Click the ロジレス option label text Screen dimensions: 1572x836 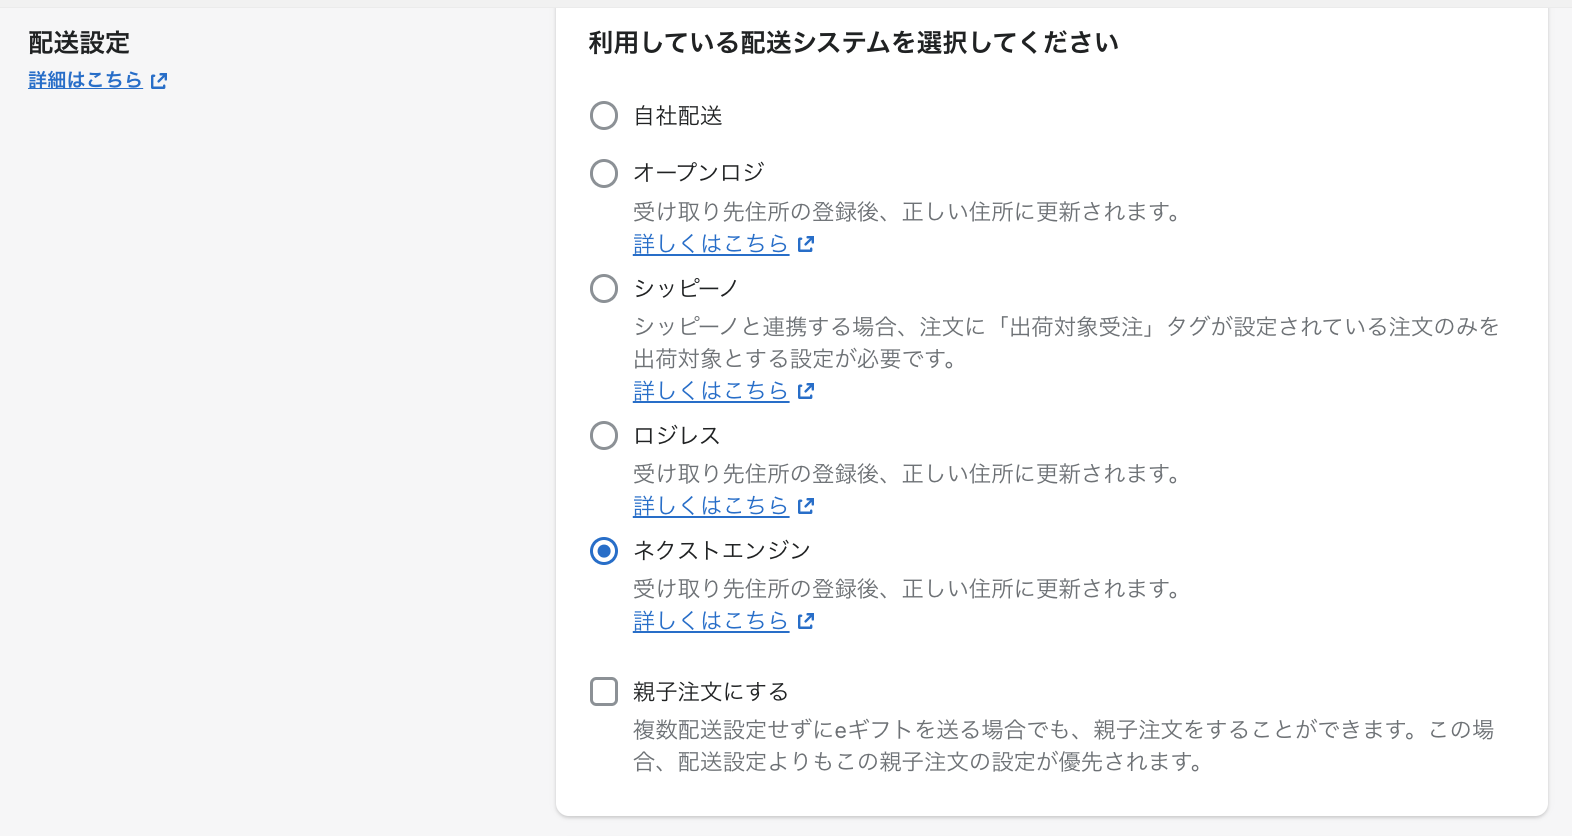pos(677,436)
